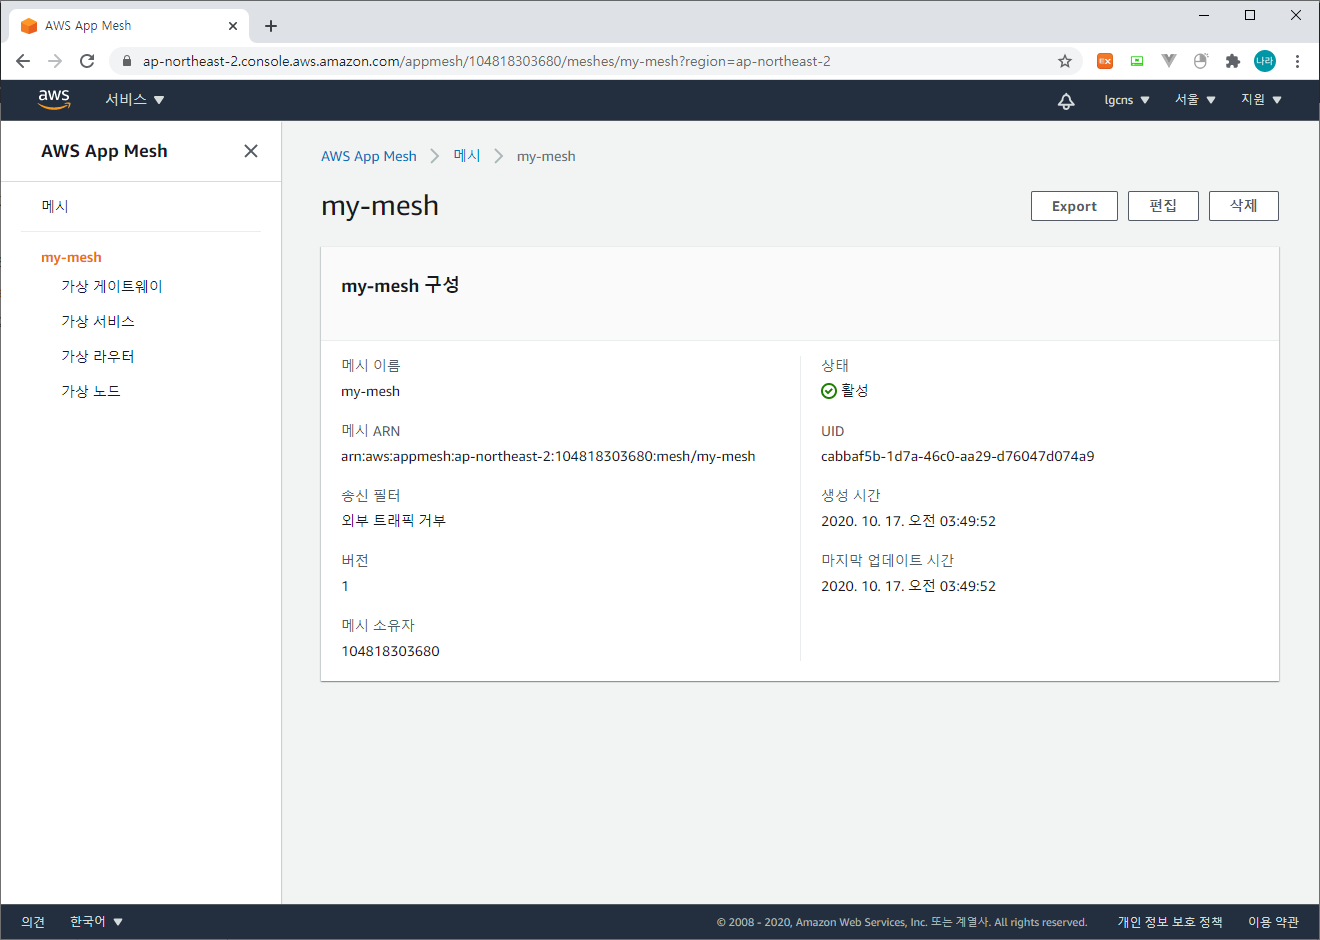Open the 서비스 services dropdown
This screenshot has width=1320, height=940.
pyautogui.click(x=135, y=100)
